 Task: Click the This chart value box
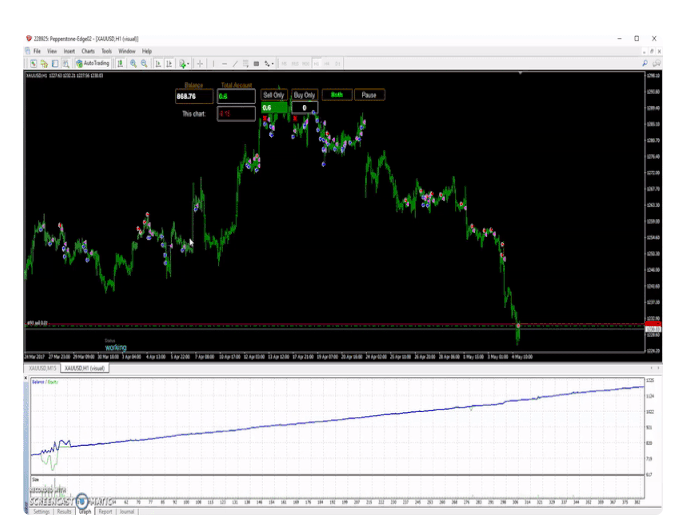pyautogui.click(x=236, y=114)
